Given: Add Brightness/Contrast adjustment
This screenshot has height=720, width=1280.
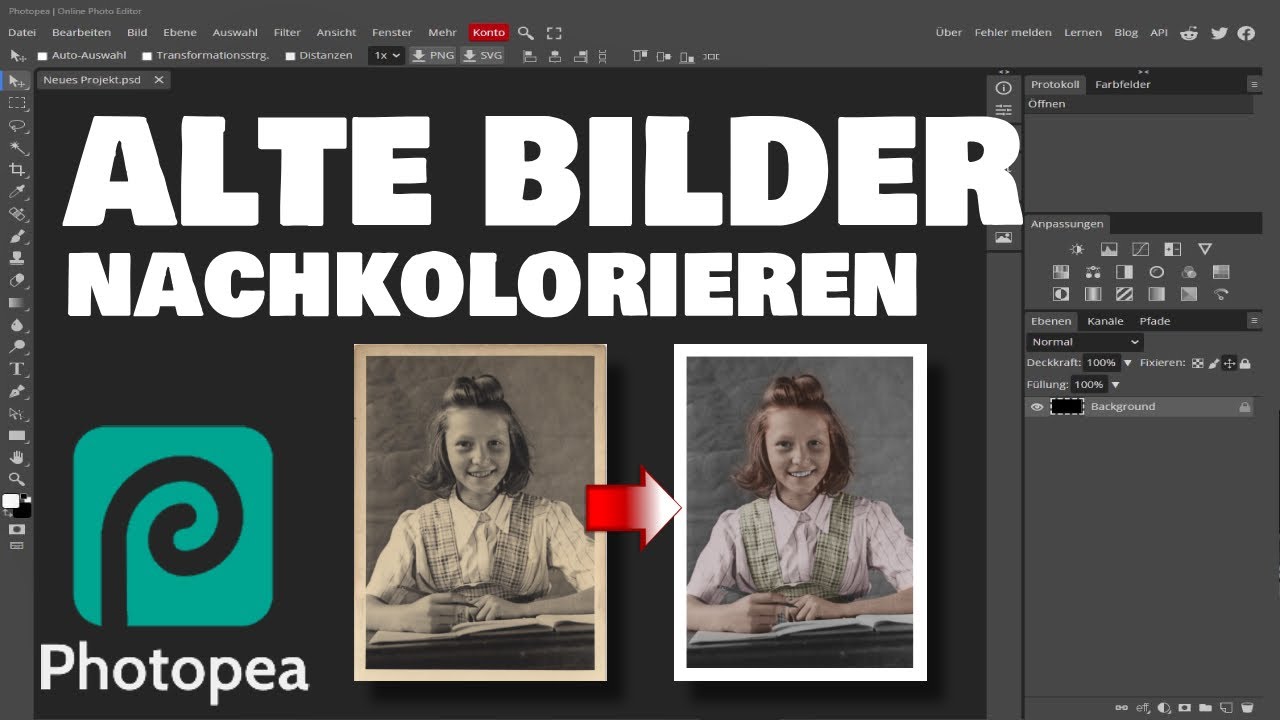Looking at the screenshot, I should pyautogui.click(x=1076, y=249).
